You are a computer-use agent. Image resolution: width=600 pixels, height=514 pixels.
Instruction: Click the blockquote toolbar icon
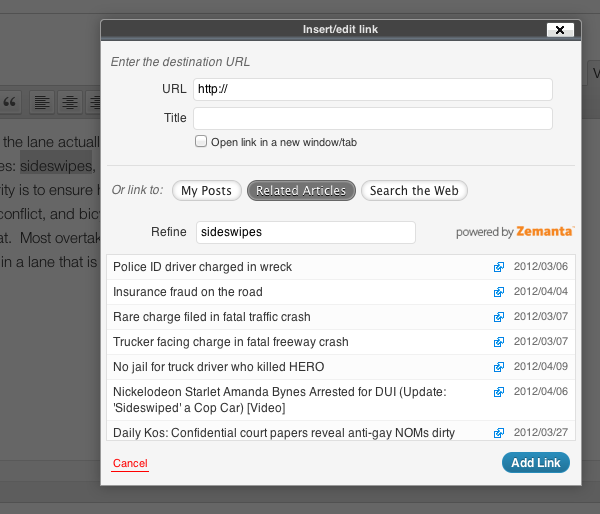click(10, 102)
